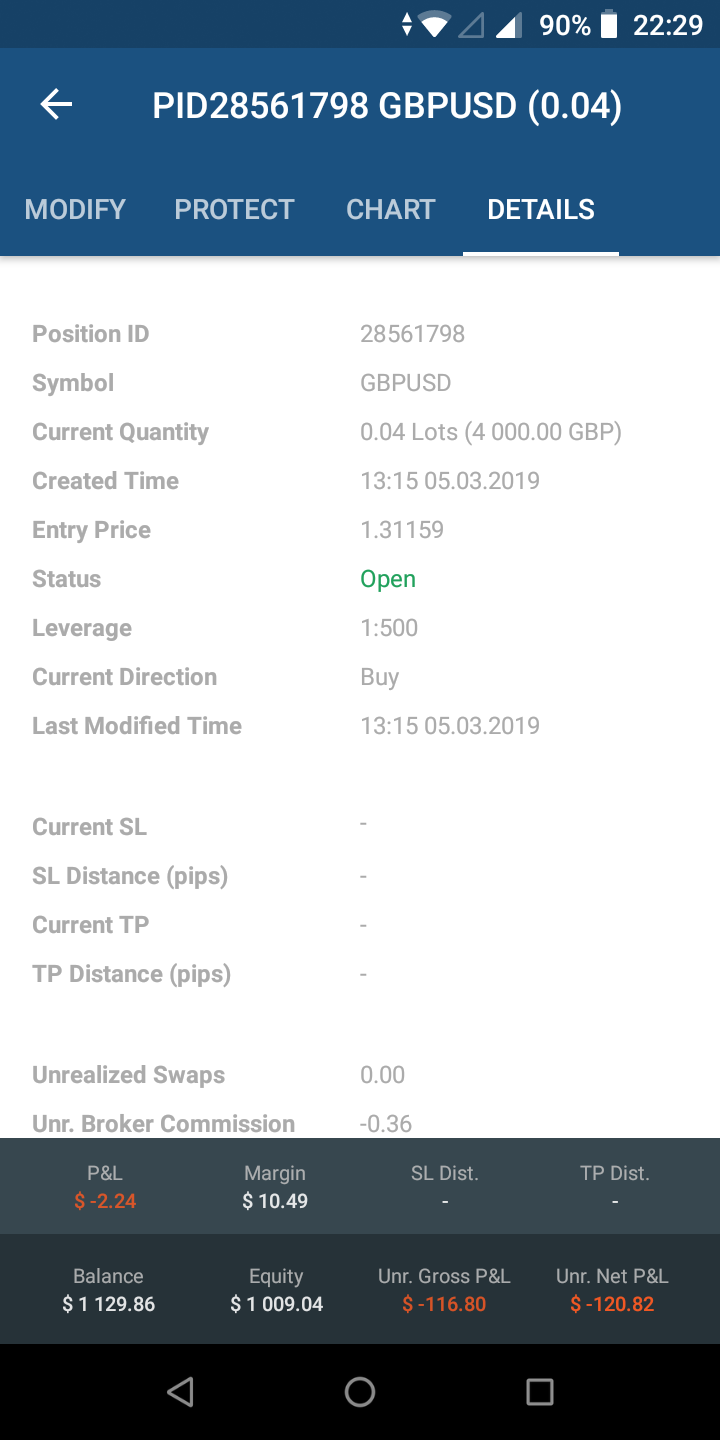Tap the Unr. Gross P&L value
The width and height of the screenshot is (720, 1440).
(x=444, y=1304)
